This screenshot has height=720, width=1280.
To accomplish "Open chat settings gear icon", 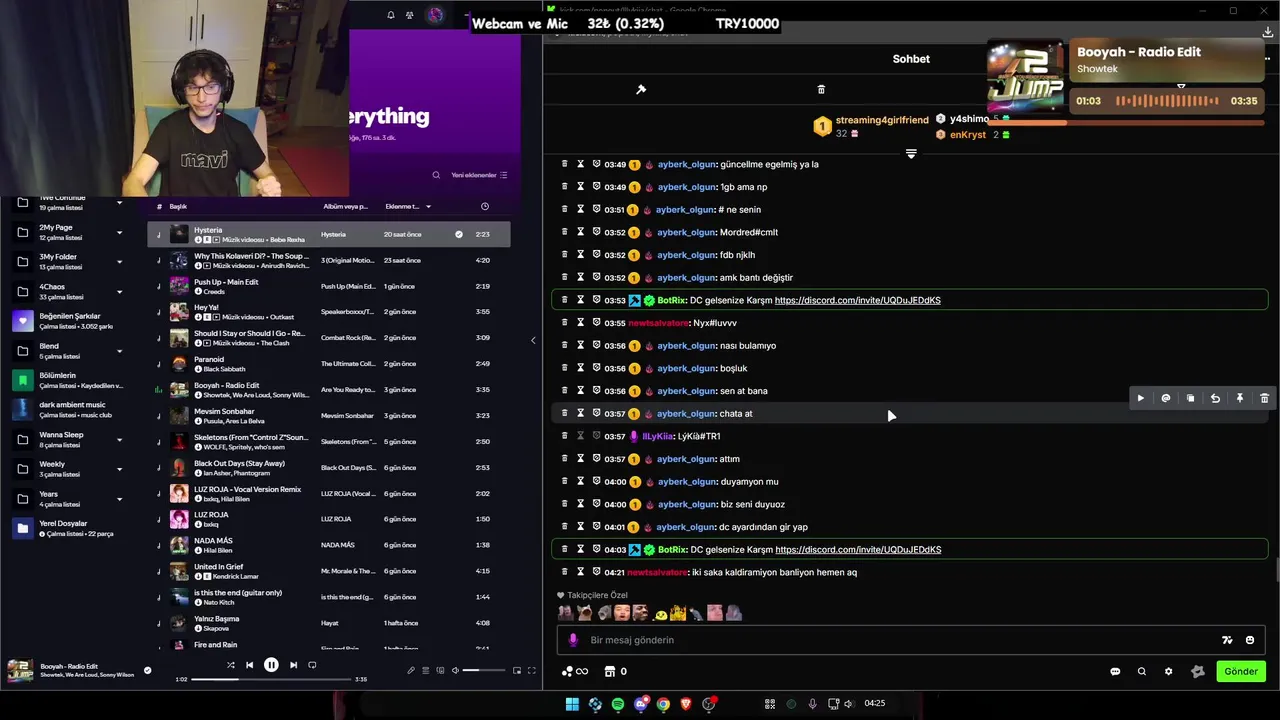I will coord(1168,671).
